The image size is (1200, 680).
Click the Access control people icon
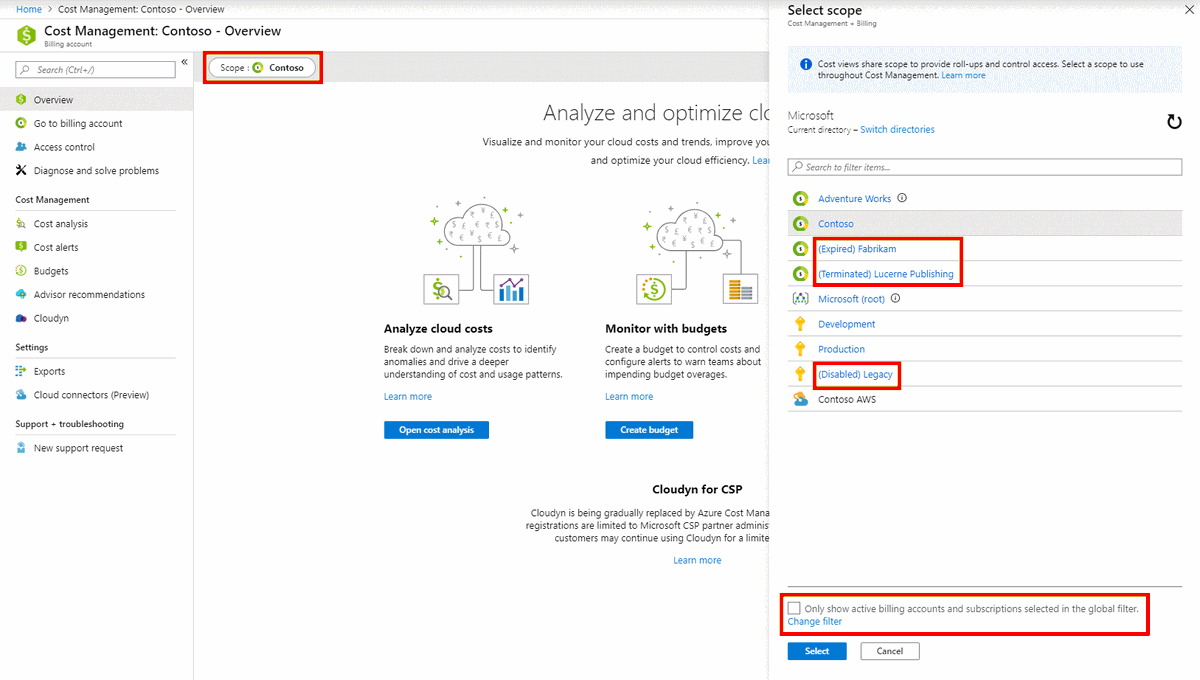coord(22,147)
